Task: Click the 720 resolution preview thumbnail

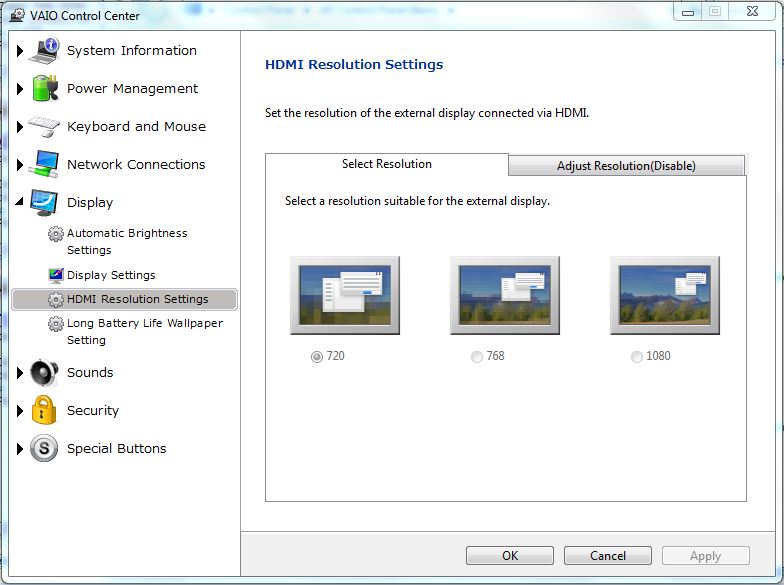Action: pos(345,295)
